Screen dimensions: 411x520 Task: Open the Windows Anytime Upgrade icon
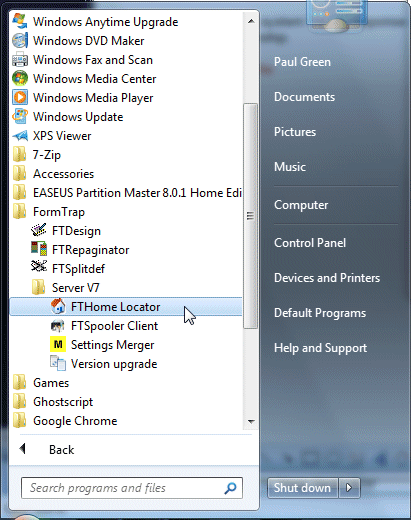click(20, 22)
